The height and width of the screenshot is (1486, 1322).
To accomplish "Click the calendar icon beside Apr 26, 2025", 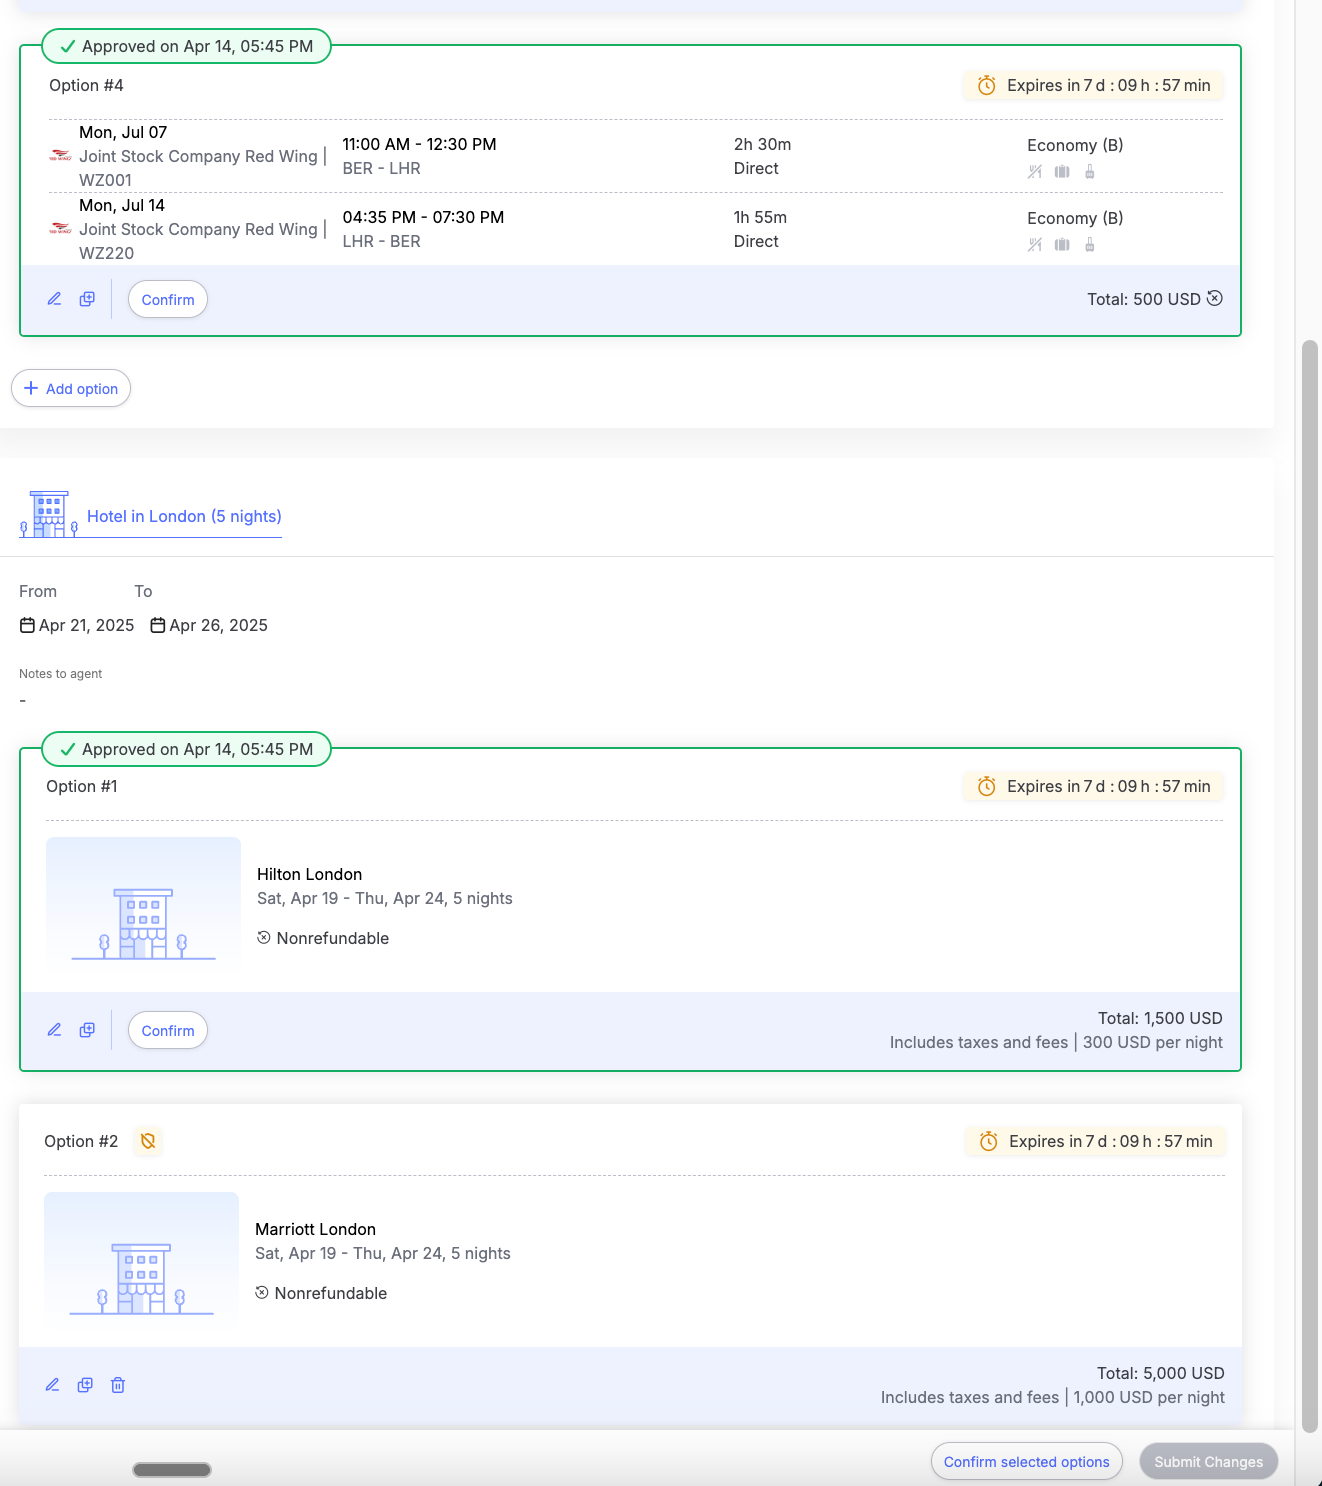I will tap(158, 625).
